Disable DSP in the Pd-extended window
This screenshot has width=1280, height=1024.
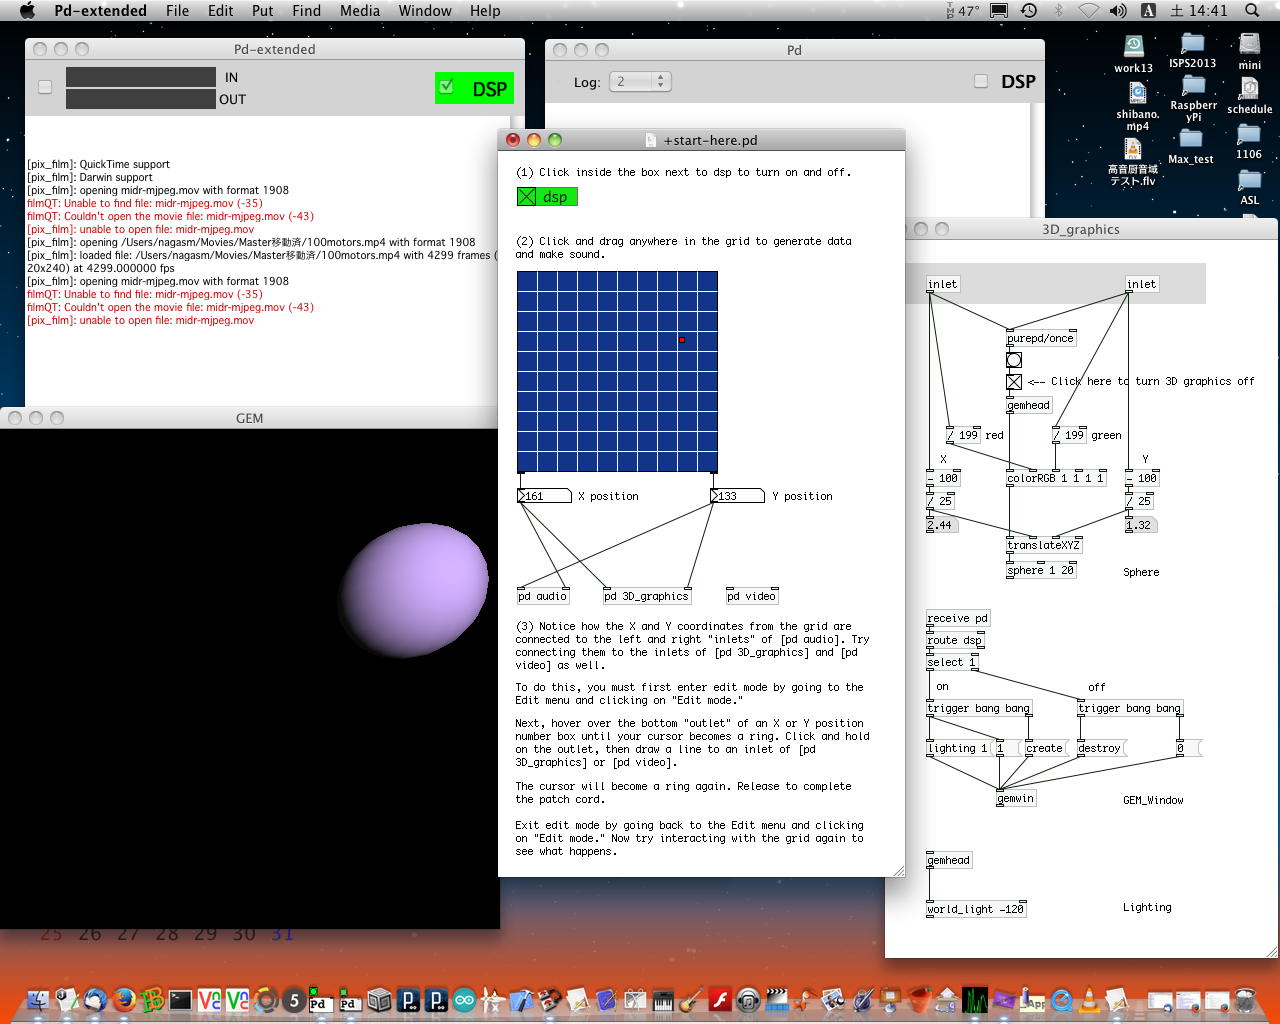coord(447,87)
